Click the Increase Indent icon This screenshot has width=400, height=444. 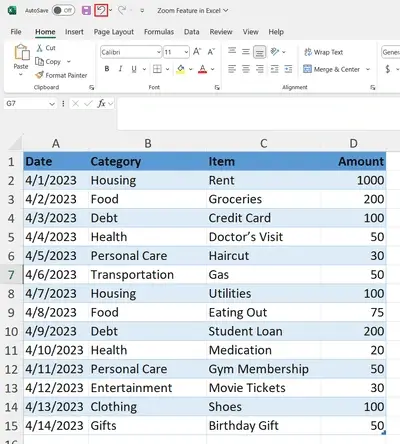tap(288, 69)
